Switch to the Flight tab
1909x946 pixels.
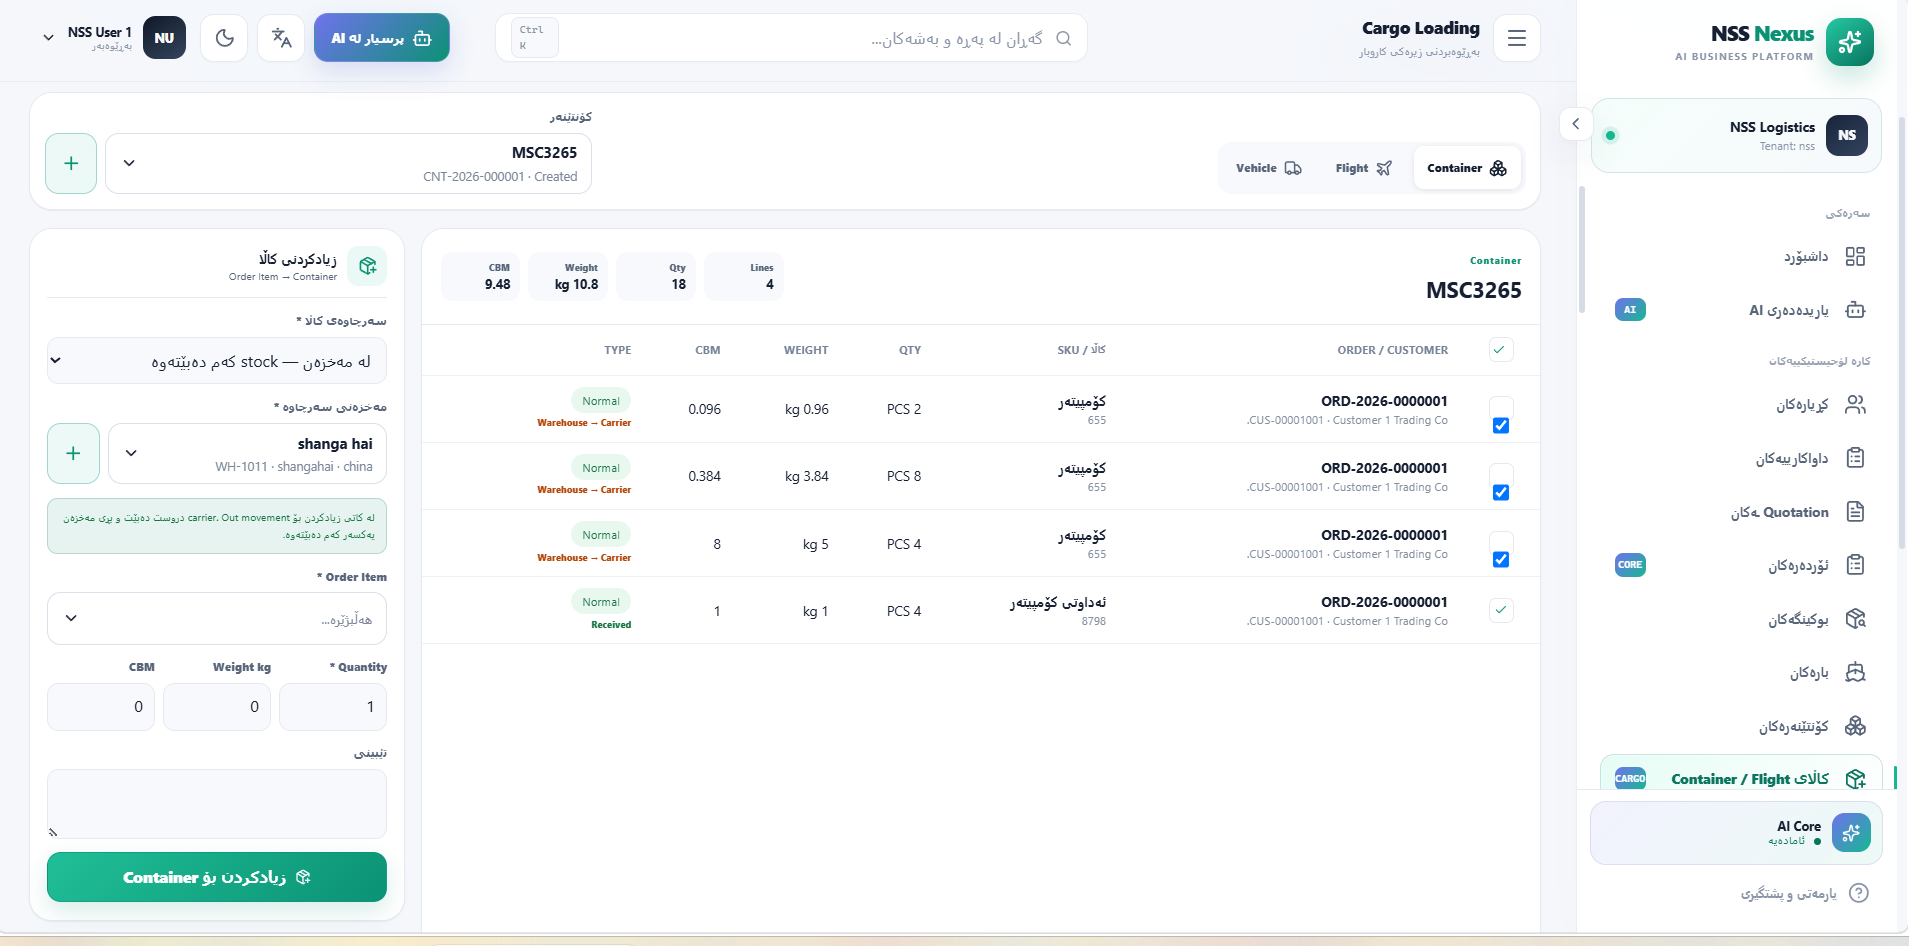[1363, 168]
